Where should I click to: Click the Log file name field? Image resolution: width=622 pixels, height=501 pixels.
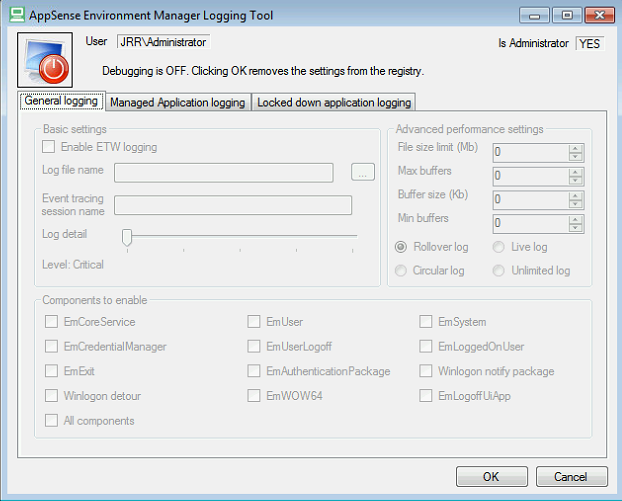click(224, 173)
